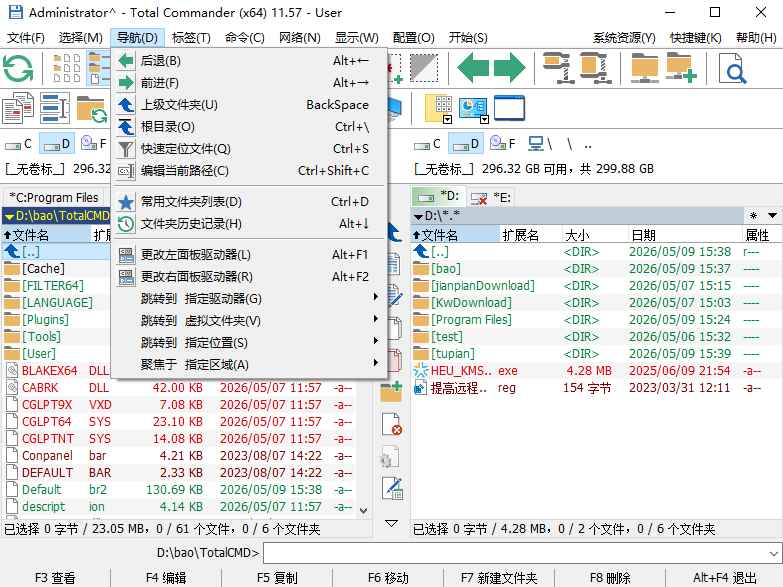Select drive D in right drive bar
The image size is (783, 587).
pos(466,144)
